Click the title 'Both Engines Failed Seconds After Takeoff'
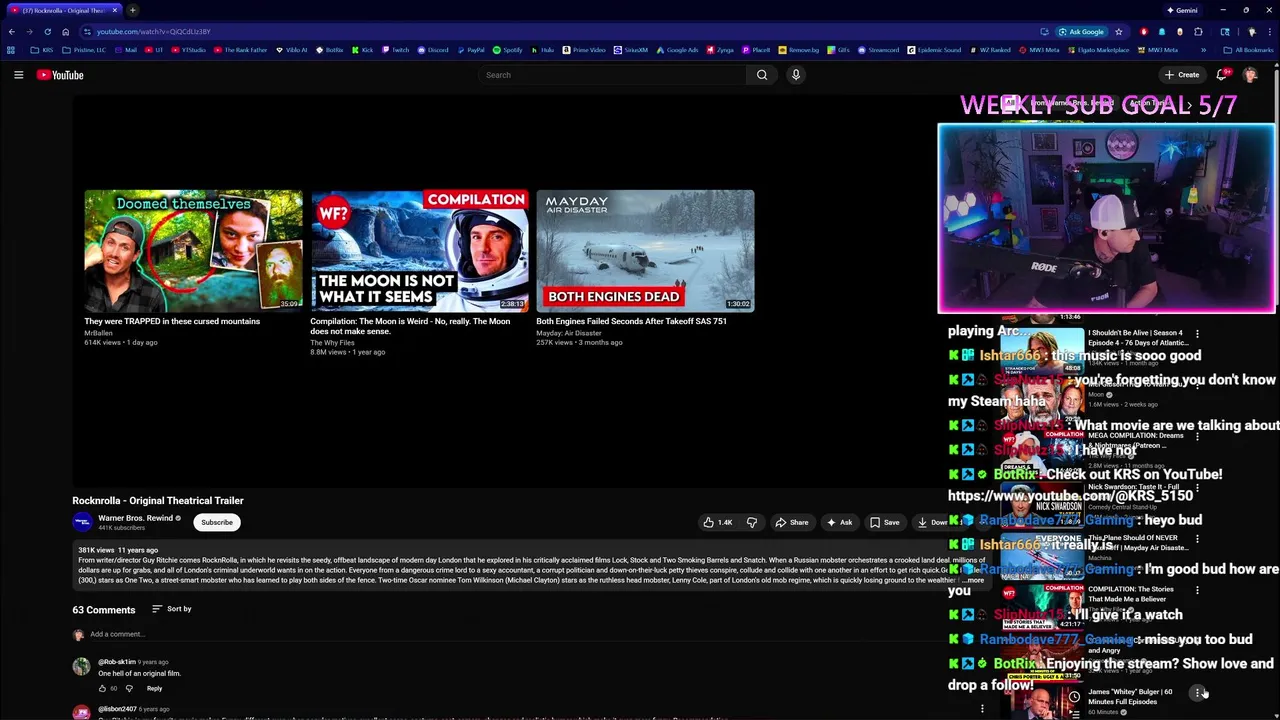The height and width of the screenshot is (720, 1280). pos(631,321)
